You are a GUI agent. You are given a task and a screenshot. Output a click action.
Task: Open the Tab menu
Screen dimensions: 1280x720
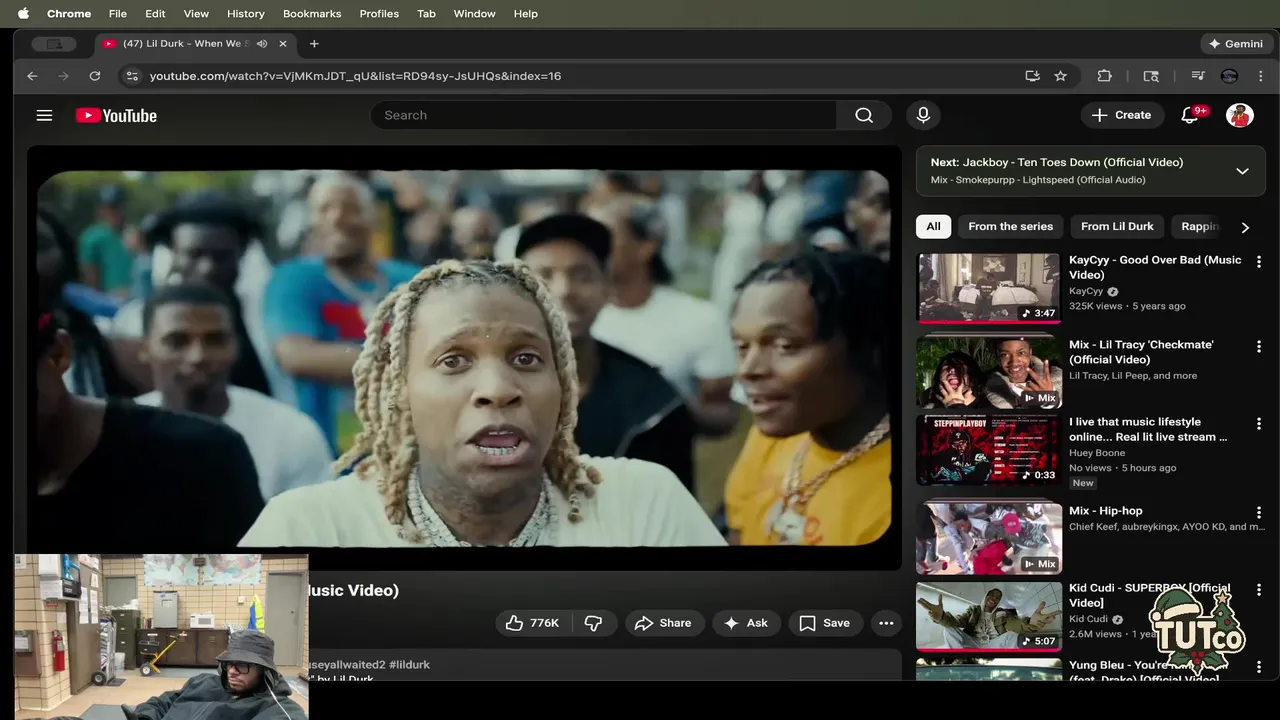click(x=426, y=14)
